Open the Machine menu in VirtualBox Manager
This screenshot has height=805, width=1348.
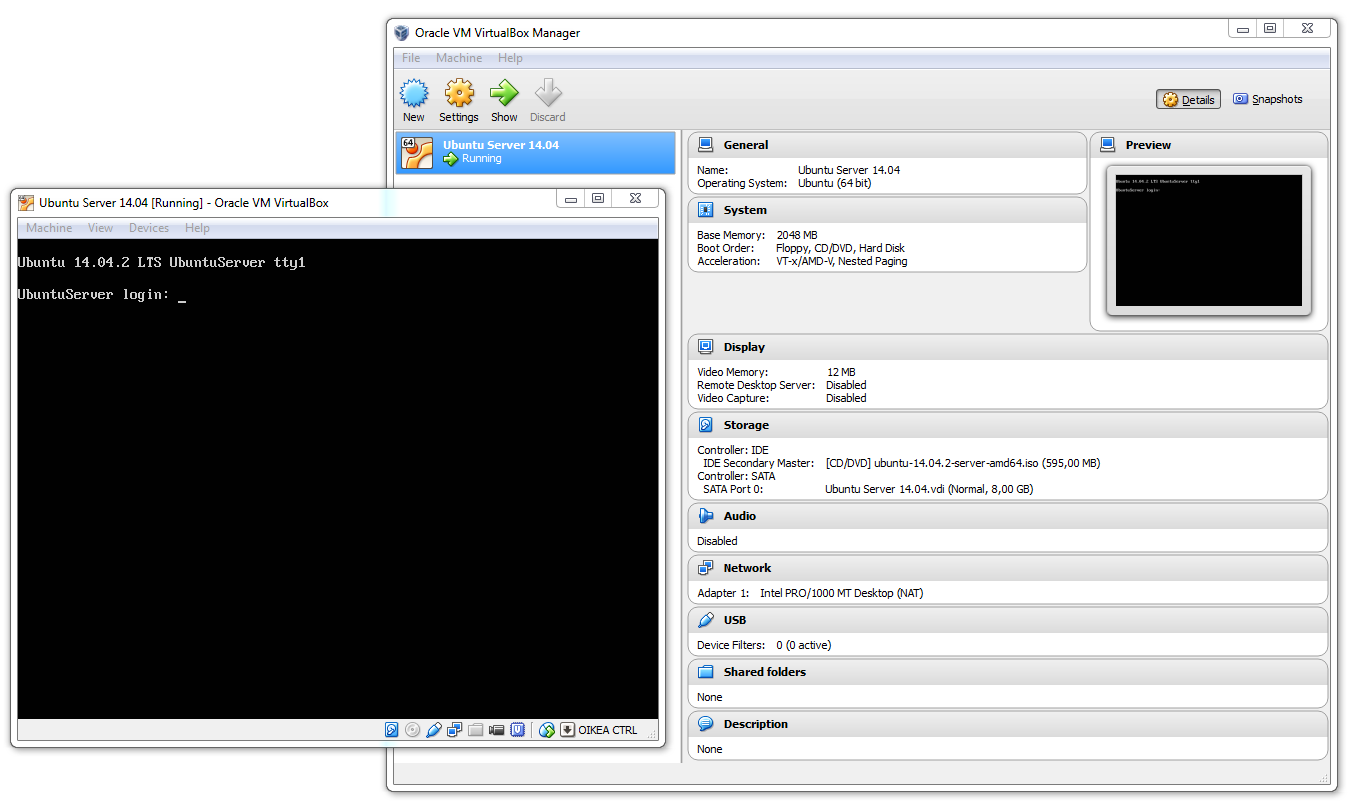point(459,58)
